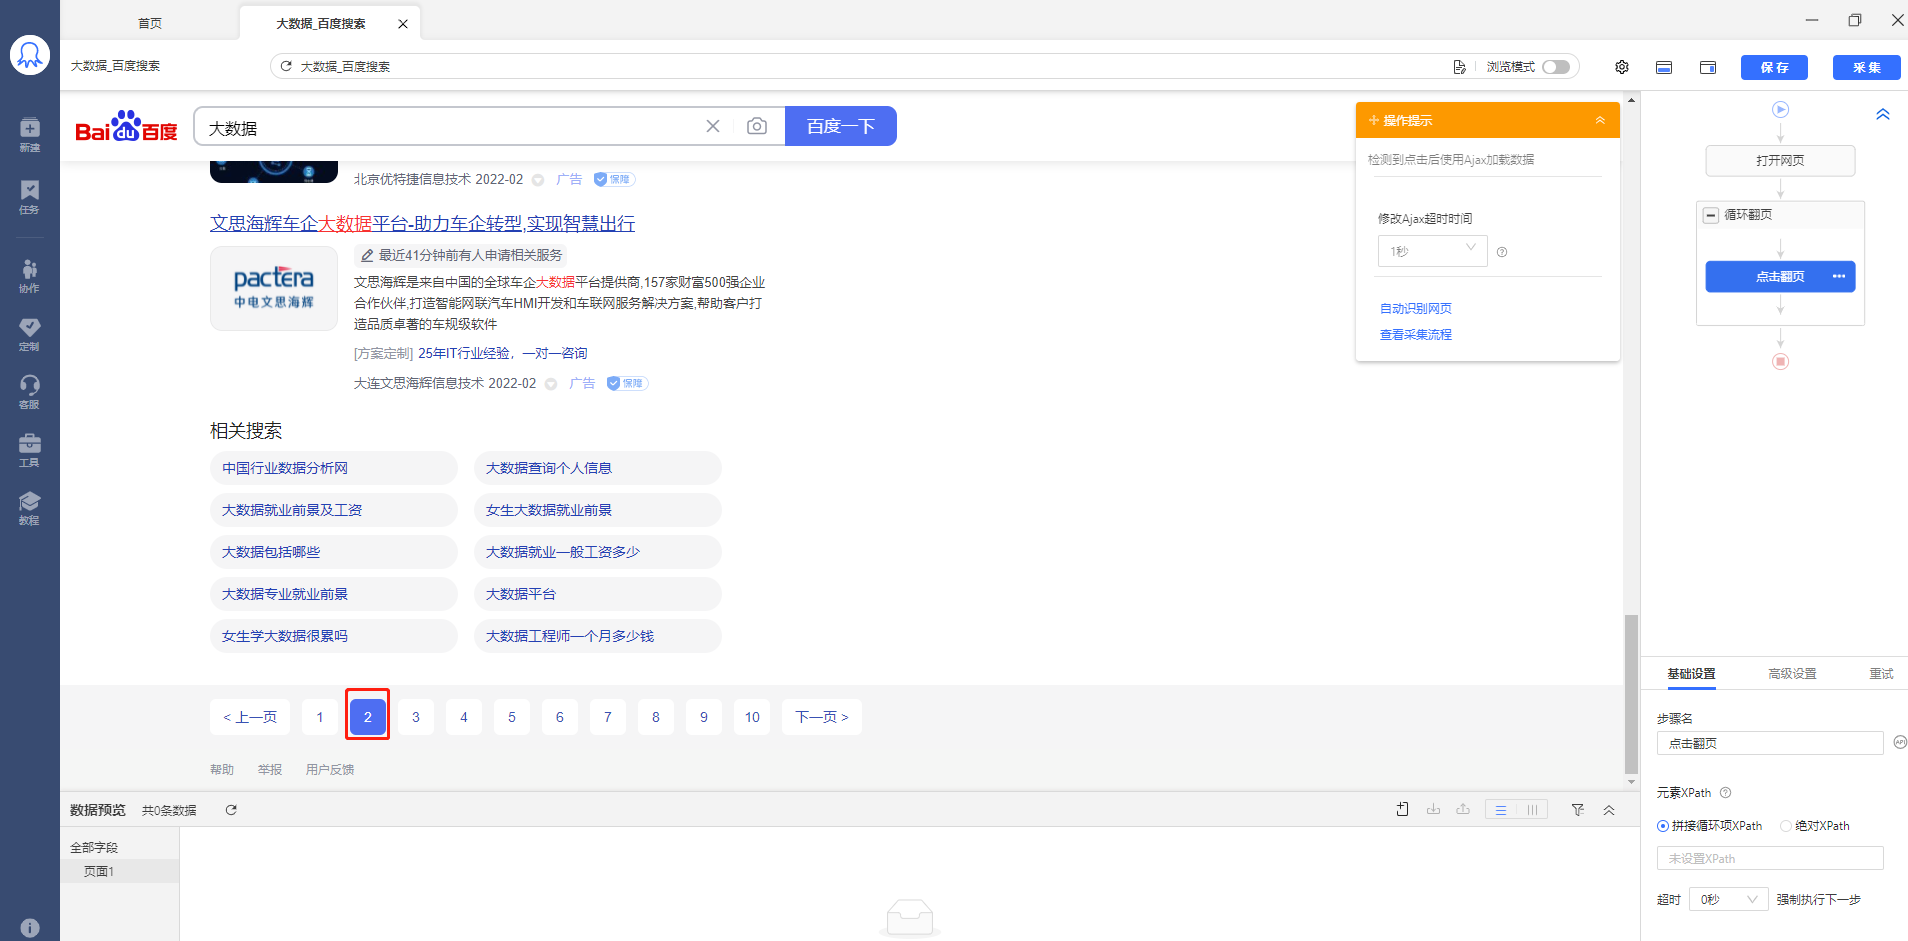This screenshot has height=941, width=1908.
Task: Collapse the data preview panel
Action: [x=1609, y=810]
